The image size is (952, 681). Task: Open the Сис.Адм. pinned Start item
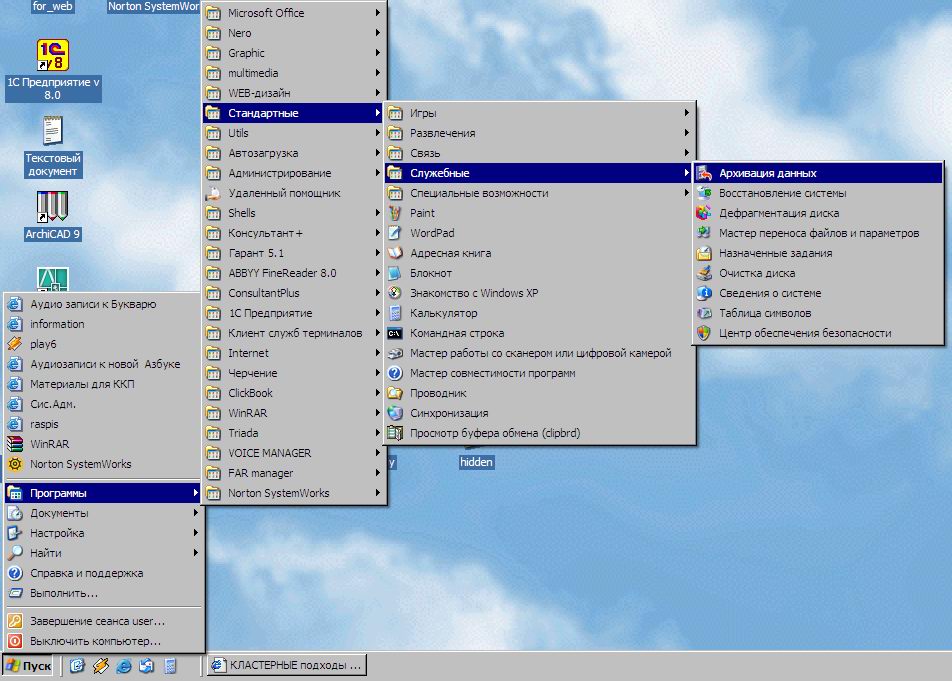point(103,404)
